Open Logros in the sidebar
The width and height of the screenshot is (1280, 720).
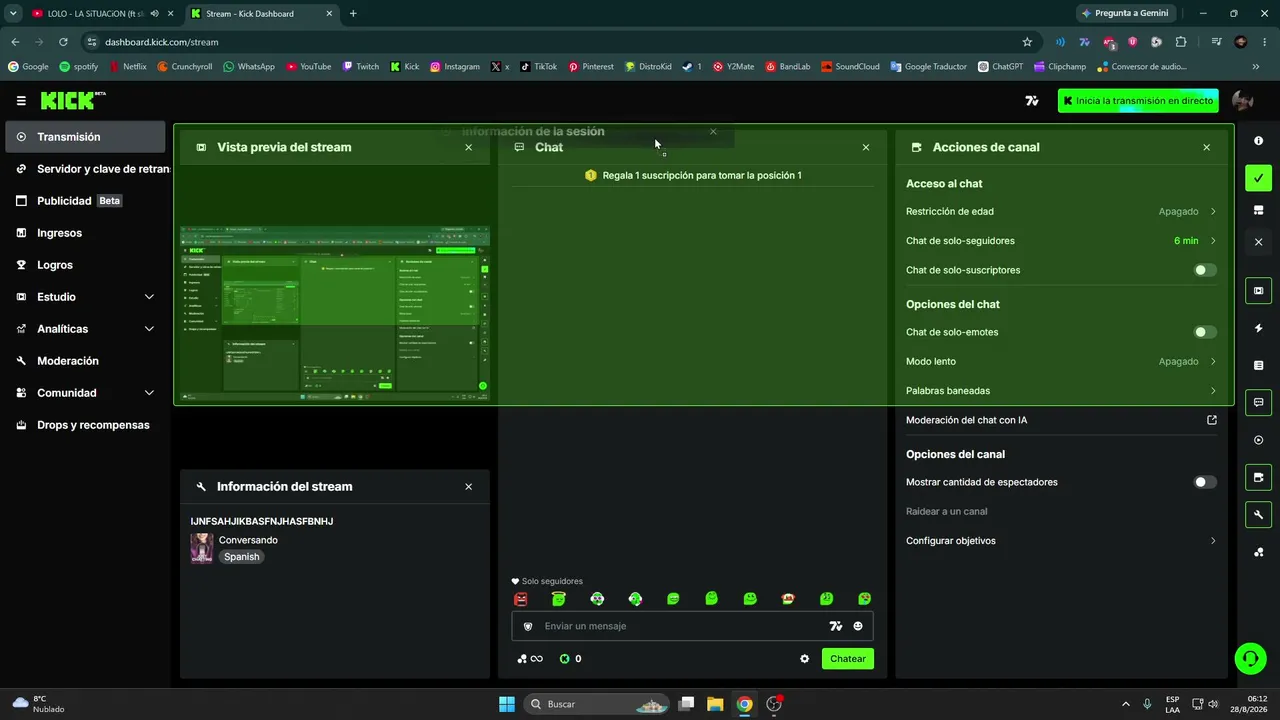(85, 265)
